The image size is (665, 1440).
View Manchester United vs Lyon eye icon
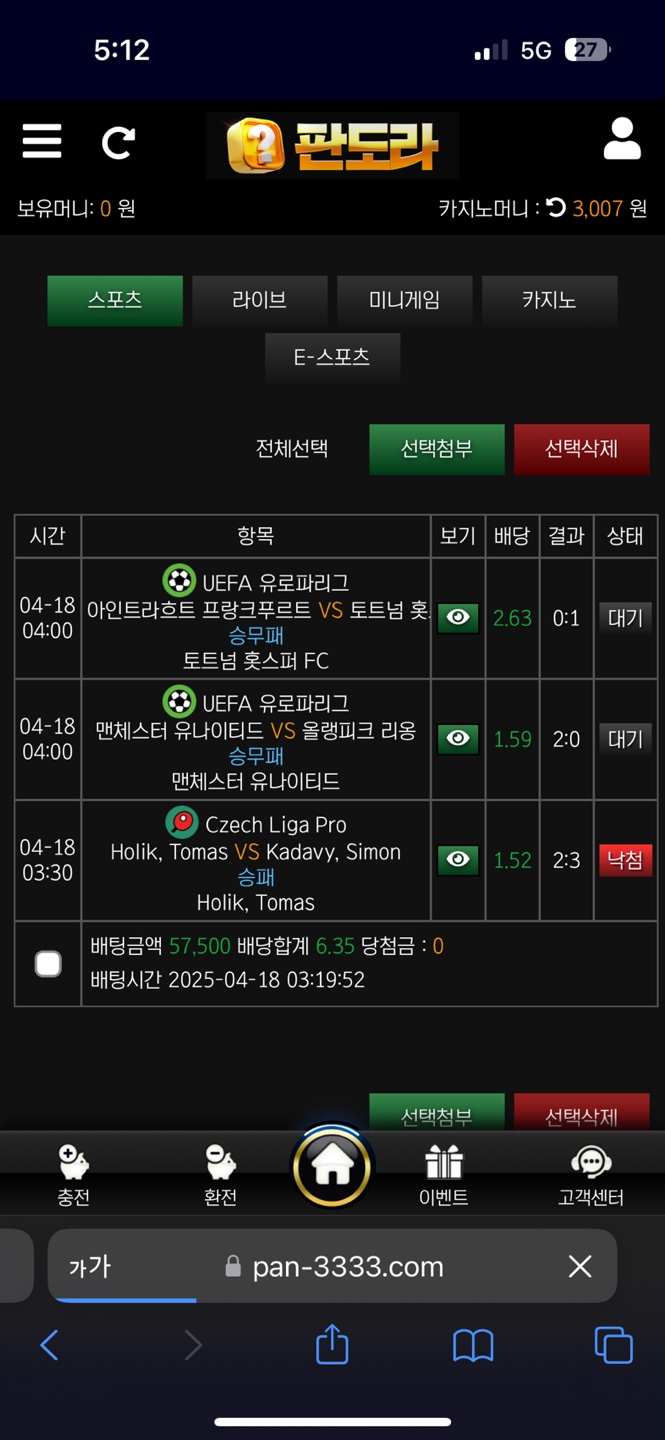[458, 739]
